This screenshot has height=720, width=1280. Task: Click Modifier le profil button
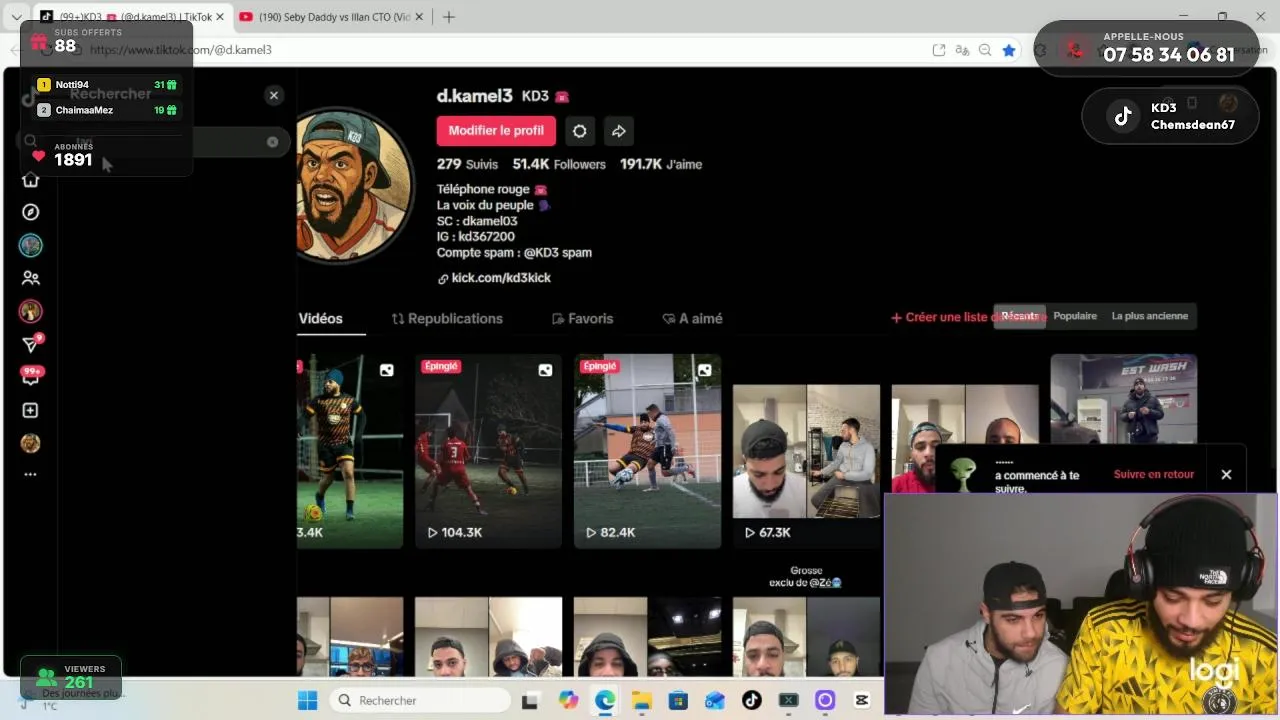pyautogui.click(x=496, y=131)
